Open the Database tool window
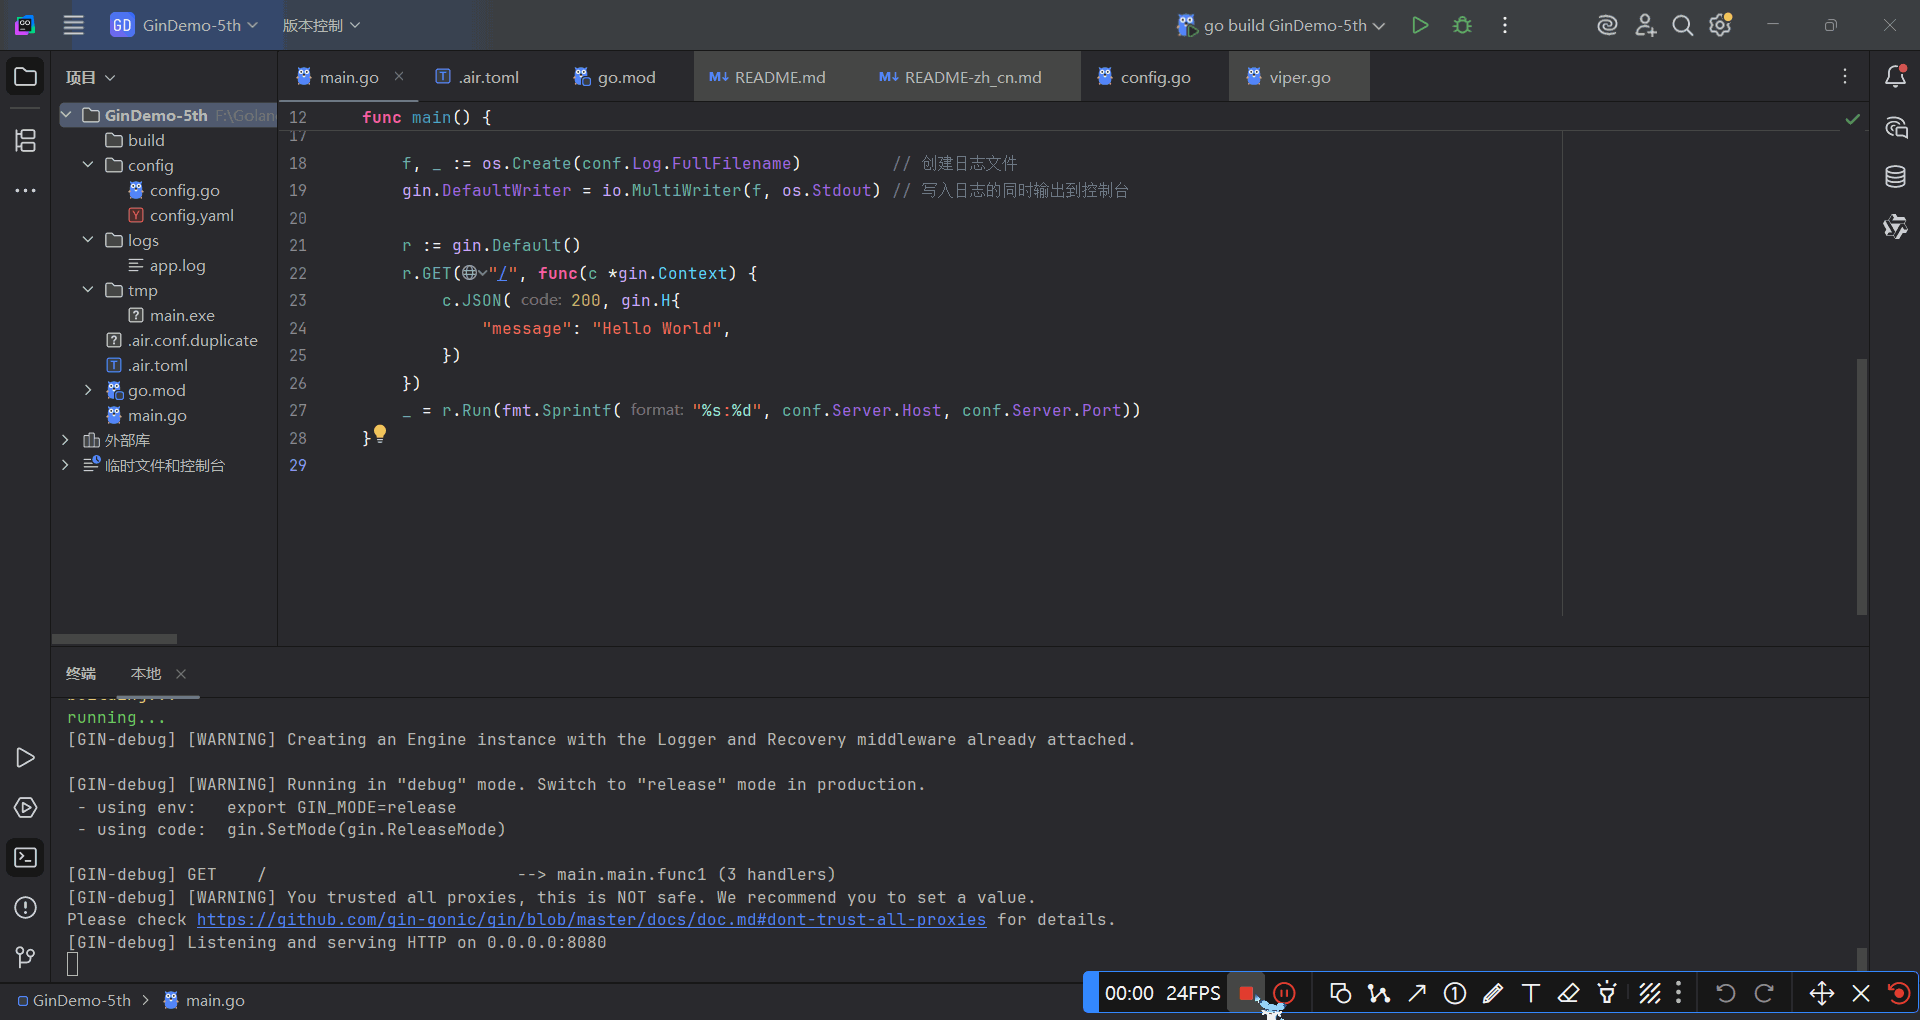The height and width of the screenshot is (1020, 1920). coord(1895,177)
